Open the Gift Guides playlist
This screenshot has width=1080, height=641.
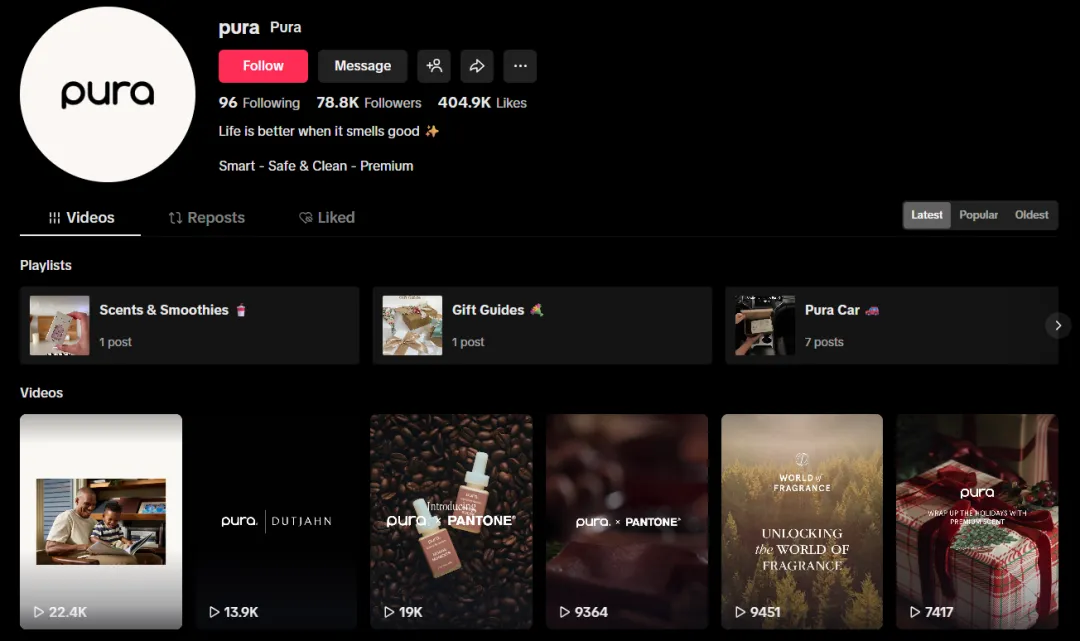coord(541,325)
